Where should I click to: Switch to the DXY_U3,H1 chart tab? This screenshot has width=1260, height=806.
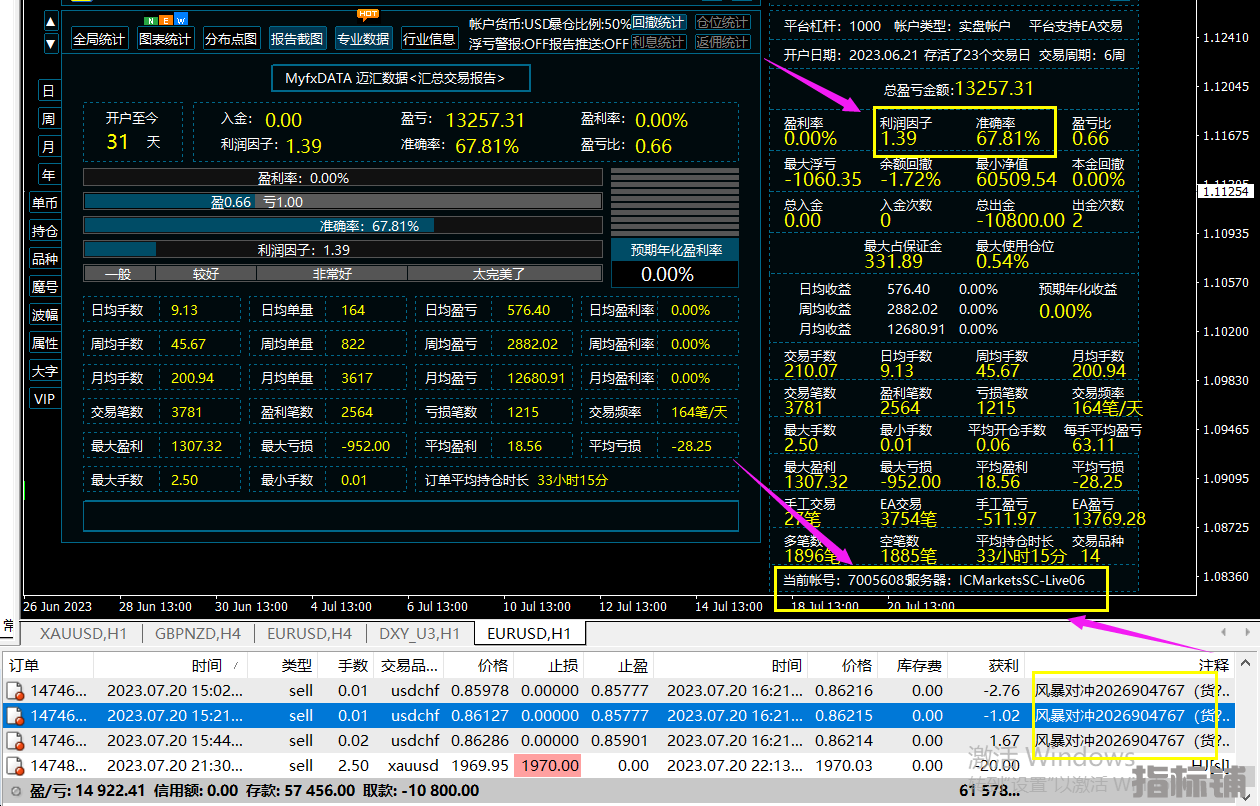[419, 633]
